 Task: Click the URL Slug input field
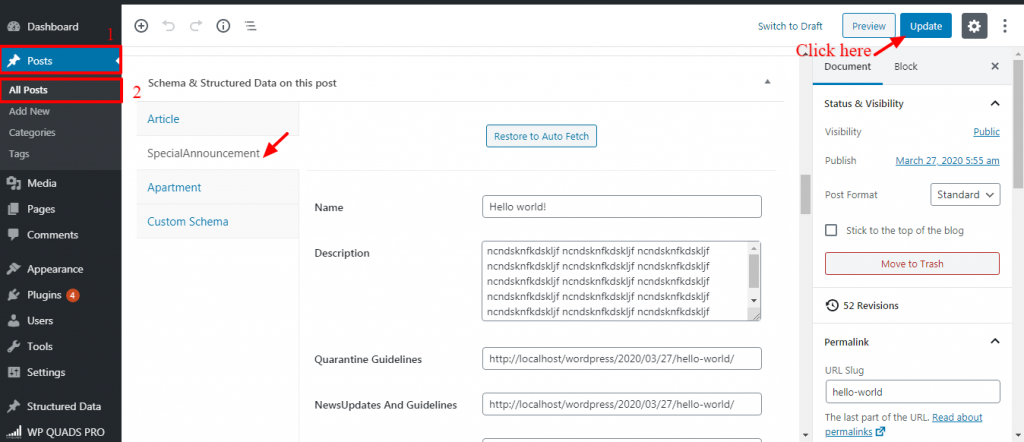pos(913,392)
